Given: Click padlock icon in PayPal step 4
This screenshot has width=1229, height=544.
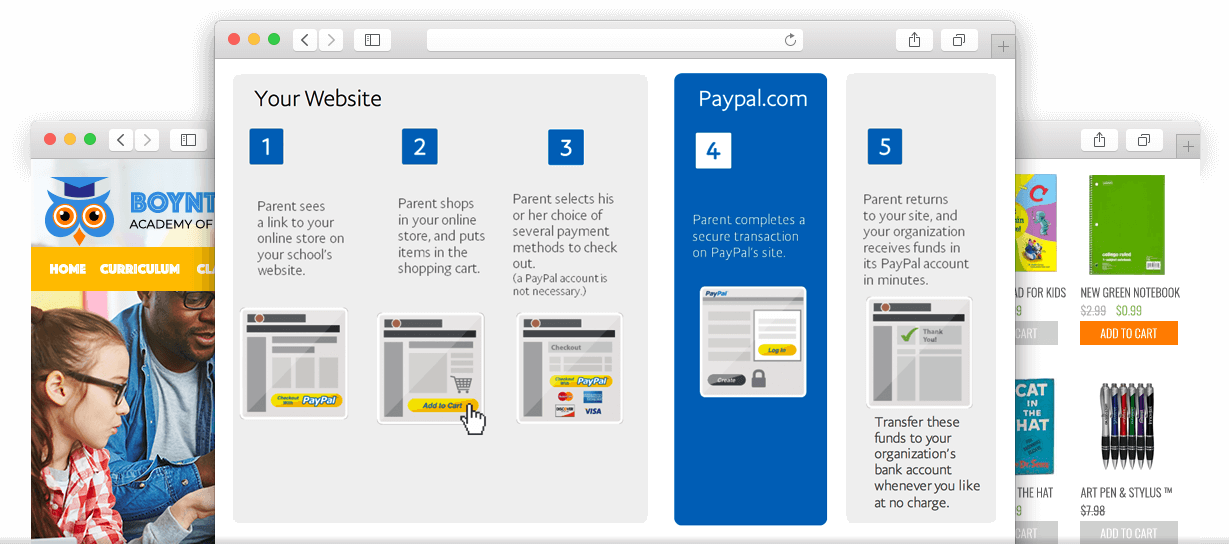Looking at the screenshot, I should pyautogui.click(x=759, y=379).
